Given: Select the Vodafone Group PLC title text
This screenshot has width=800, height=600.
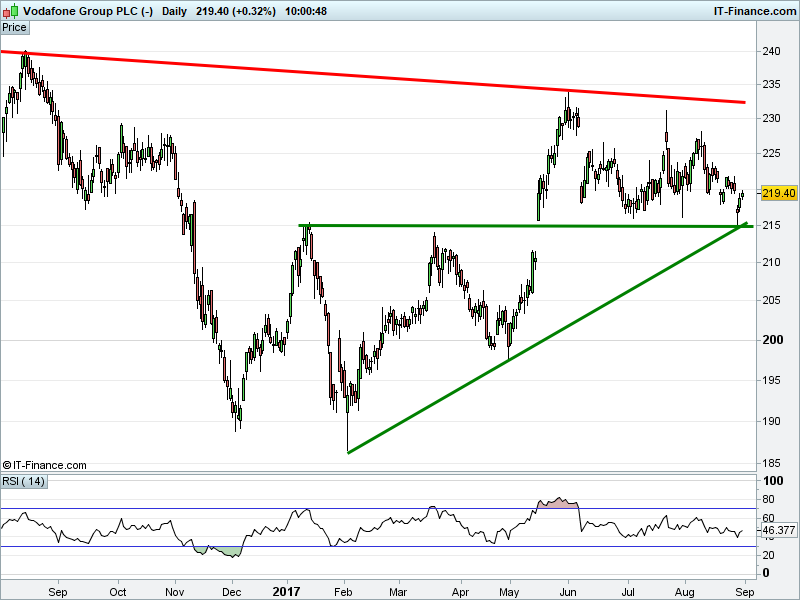Looking at the screenshot, I should 88,11.
